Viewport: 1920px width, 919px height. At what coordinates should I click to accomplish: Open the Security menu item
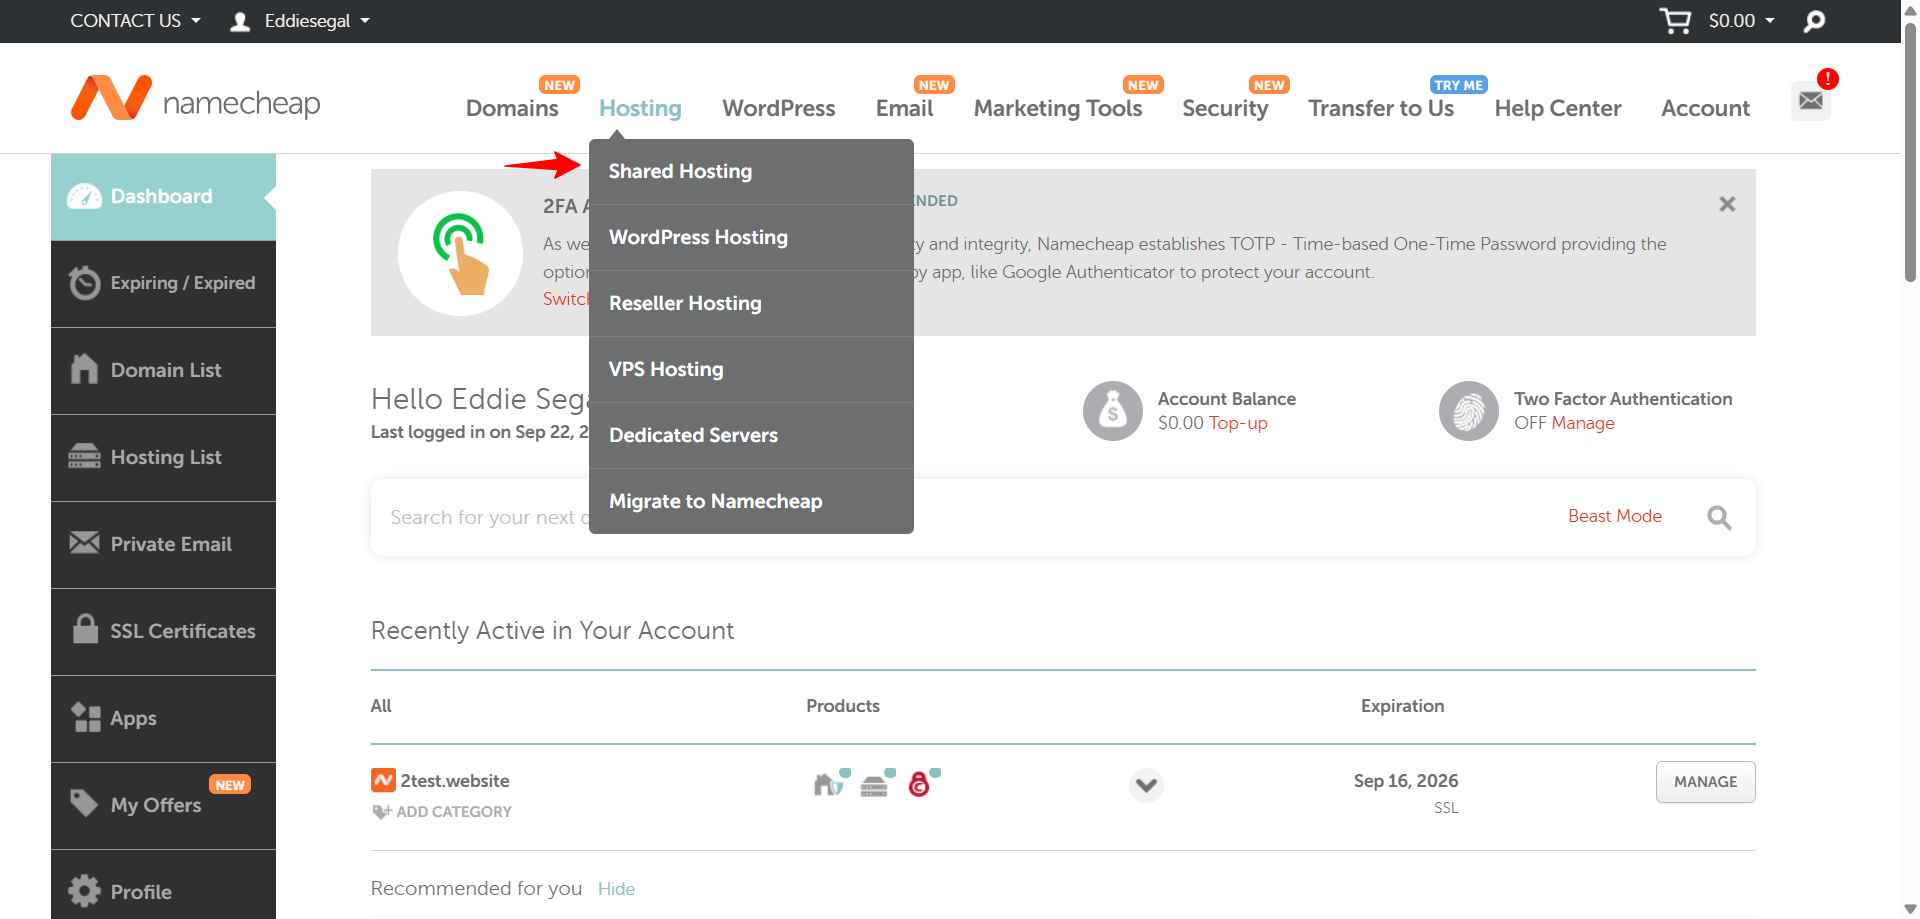coord(1225,108)
